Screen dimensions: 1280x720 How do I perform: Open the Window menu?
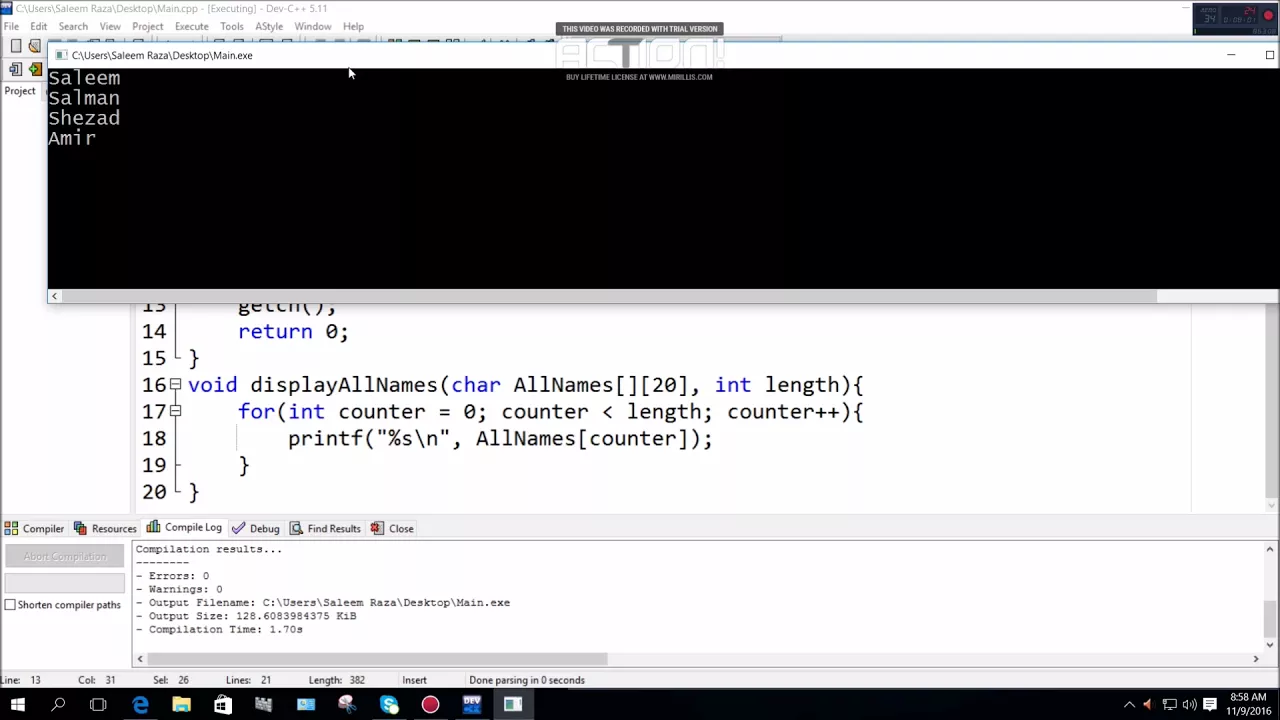click(x=313, y=26)
